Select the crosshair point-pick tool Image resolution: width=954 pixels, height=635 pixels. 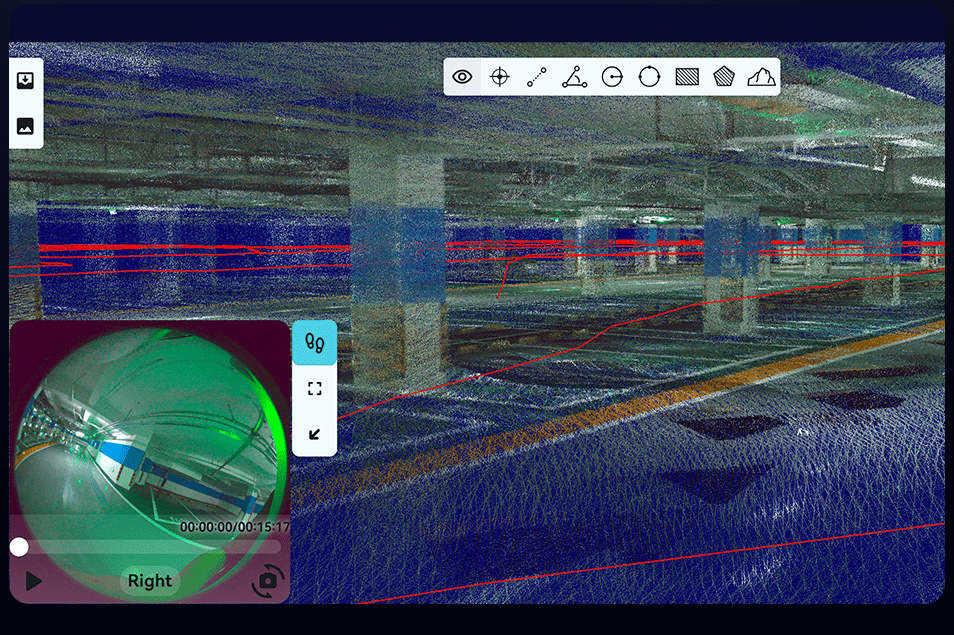click(x=499, y=77)
